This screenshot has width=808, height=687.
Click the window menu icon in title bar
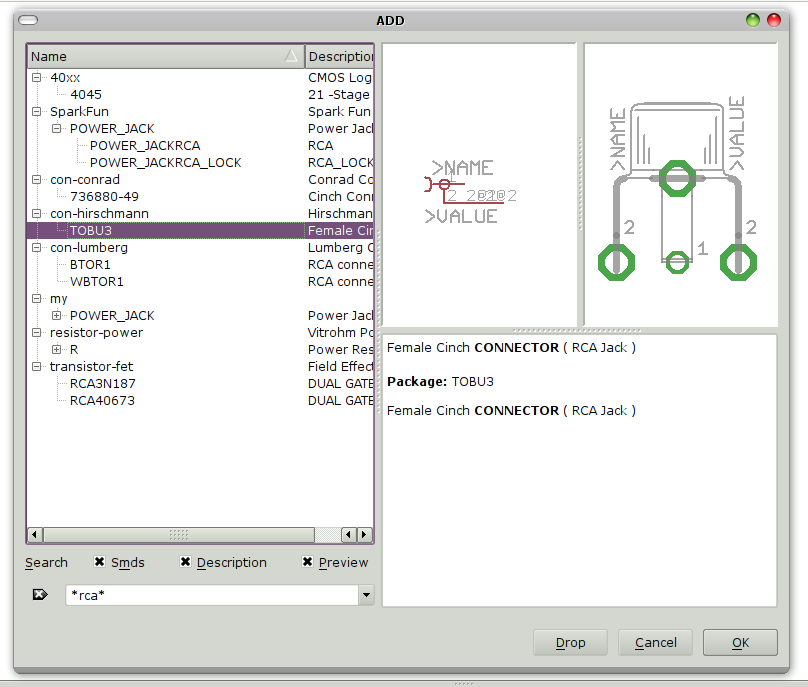coord(29,20)
